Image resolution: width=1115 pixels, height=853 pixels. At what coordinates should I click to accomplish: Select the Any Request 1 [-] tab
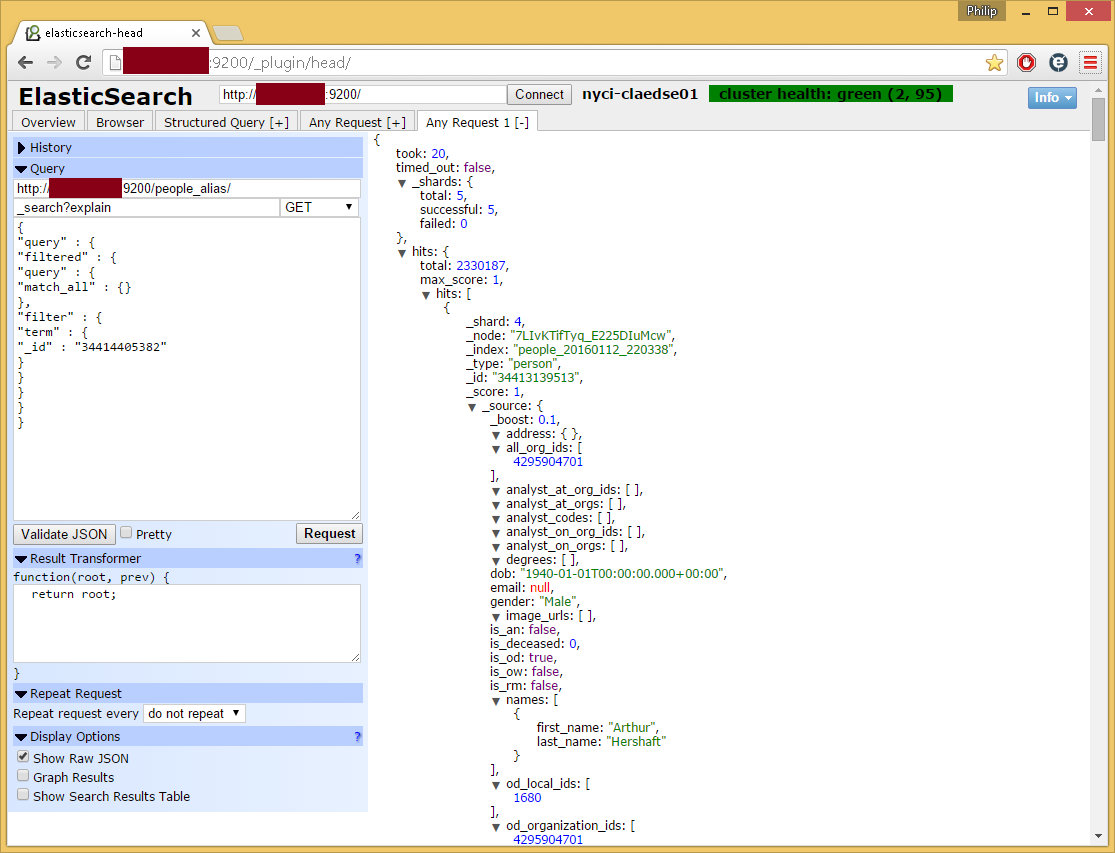(477, 122)
